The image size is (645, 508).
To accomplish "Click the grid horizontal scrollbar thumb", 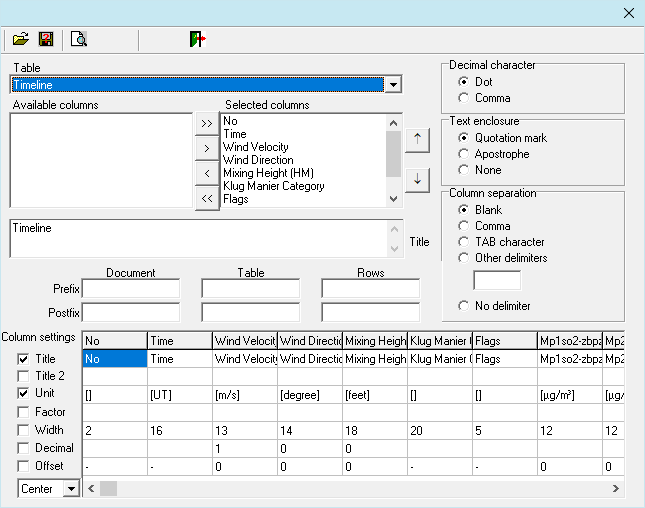I will 109,489.
